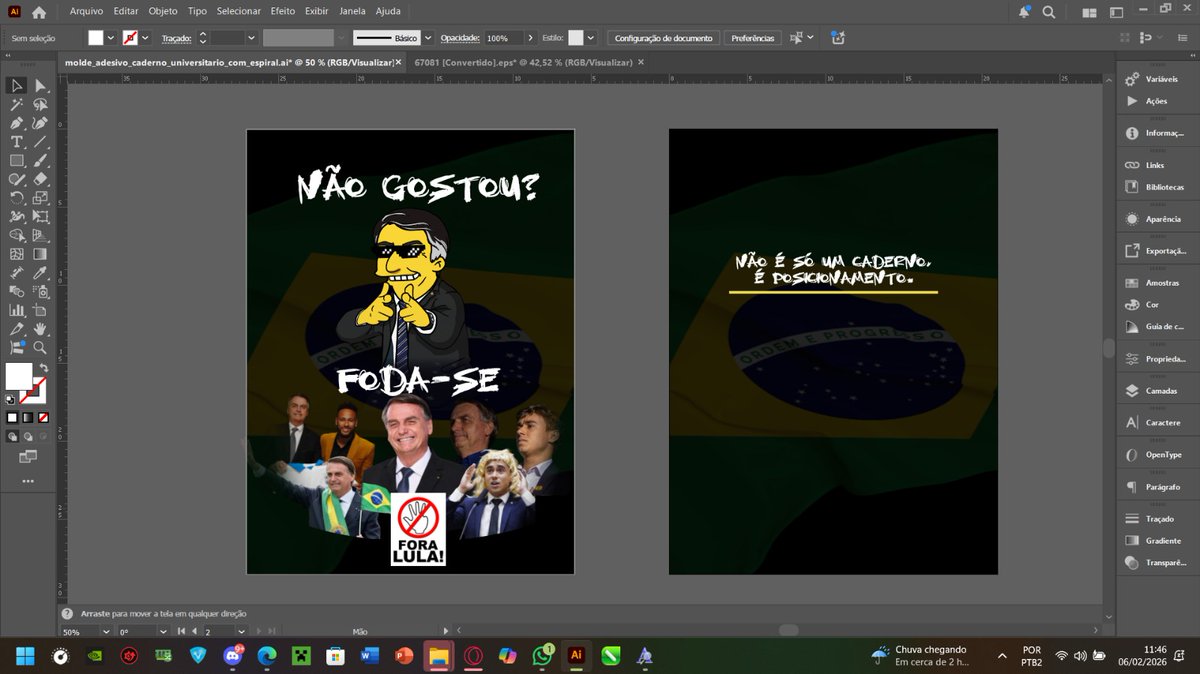
Task: Select the Paintbrush tool
Action: pos(40,160)
